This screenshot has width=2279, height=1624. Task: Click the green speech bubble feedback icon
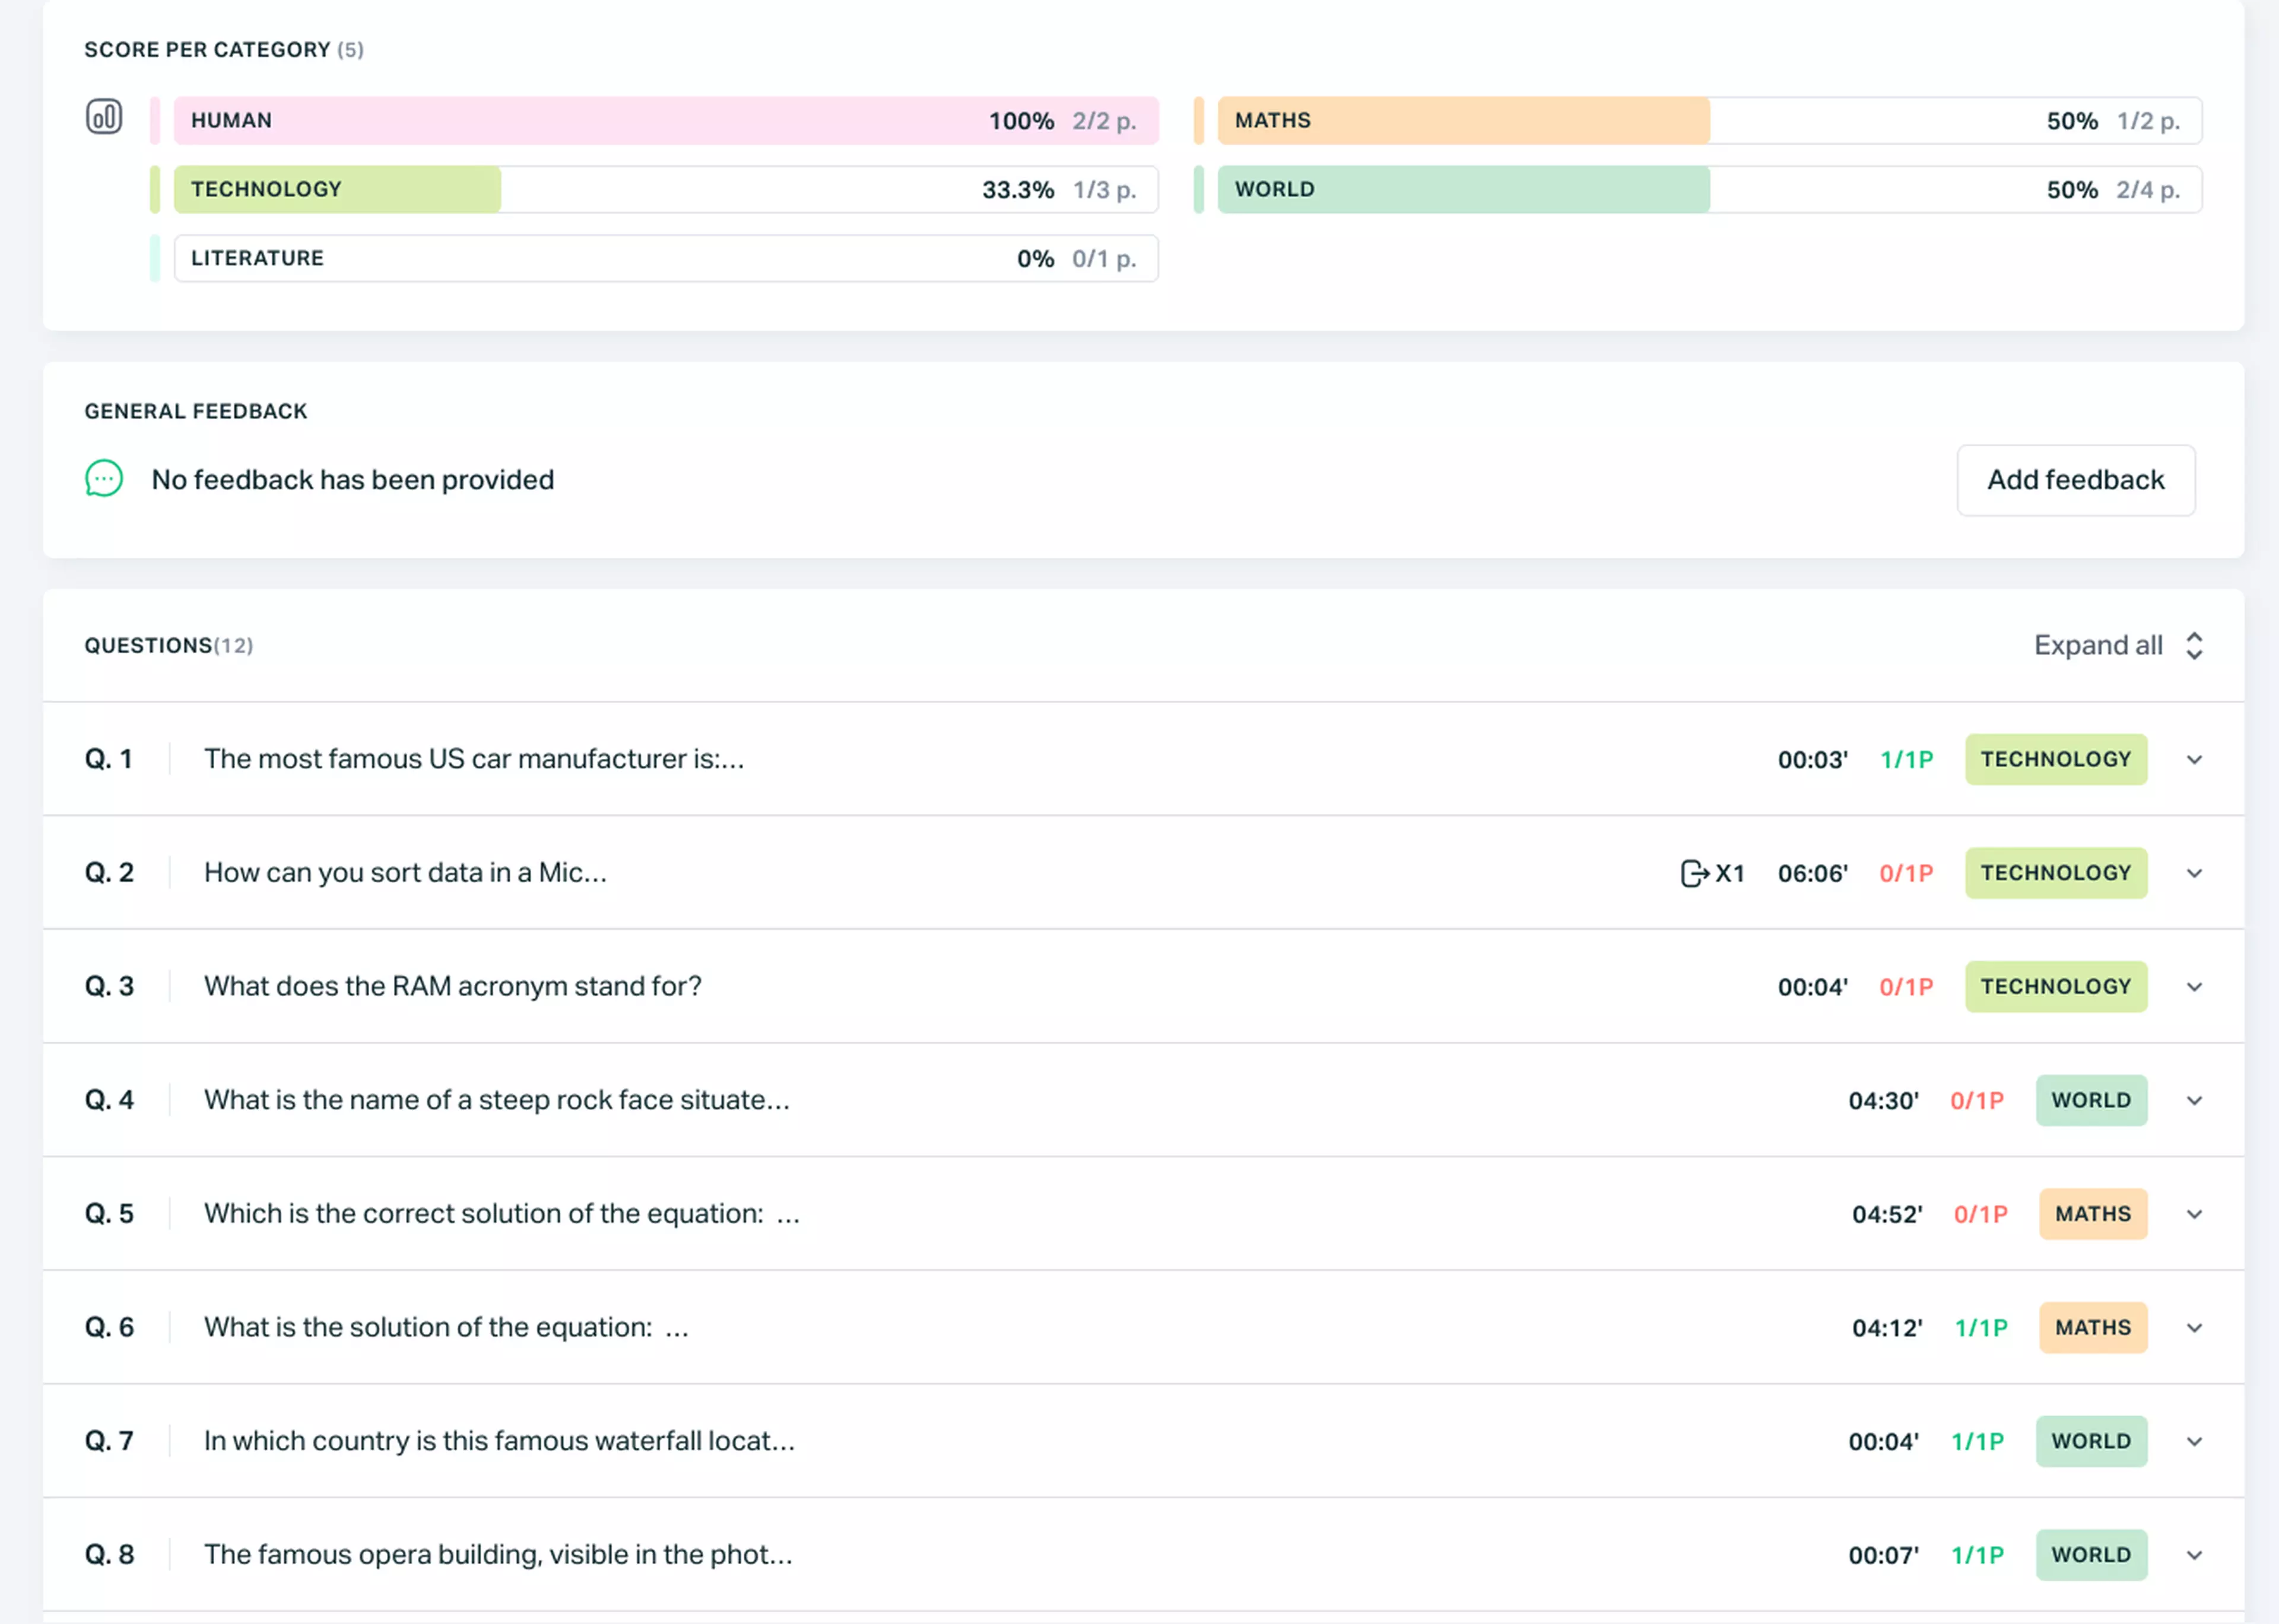coord(103,479)
